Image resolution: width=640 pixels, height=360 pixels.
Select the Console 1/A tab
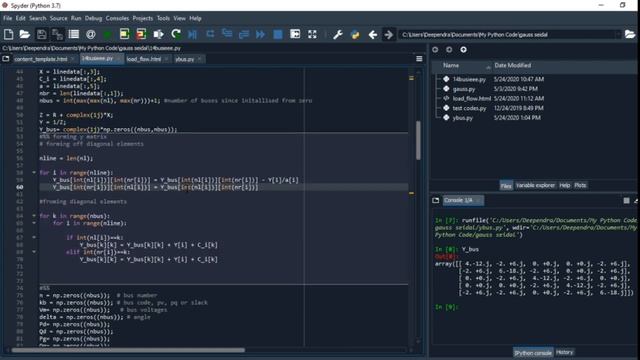(x=458, y=200)
